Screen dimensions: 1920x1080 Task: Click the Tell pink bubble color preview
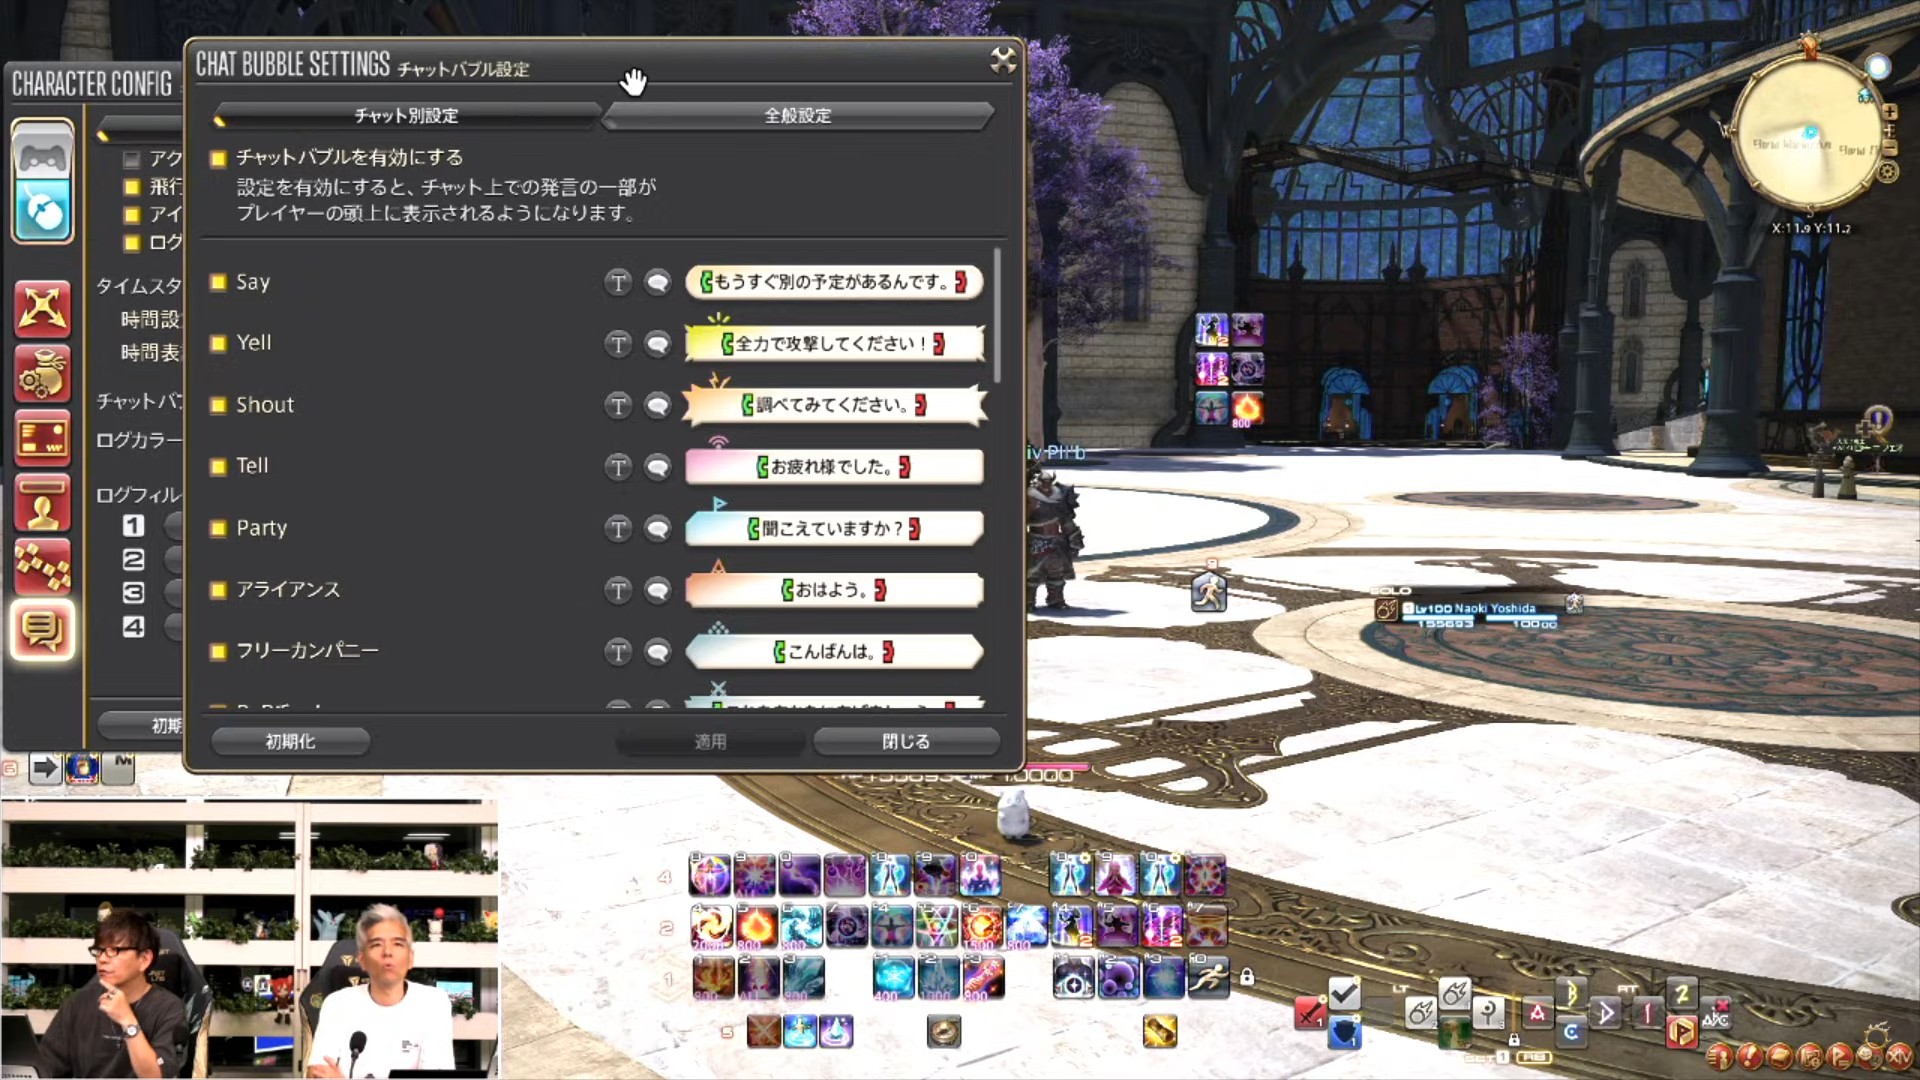(834, 467)
